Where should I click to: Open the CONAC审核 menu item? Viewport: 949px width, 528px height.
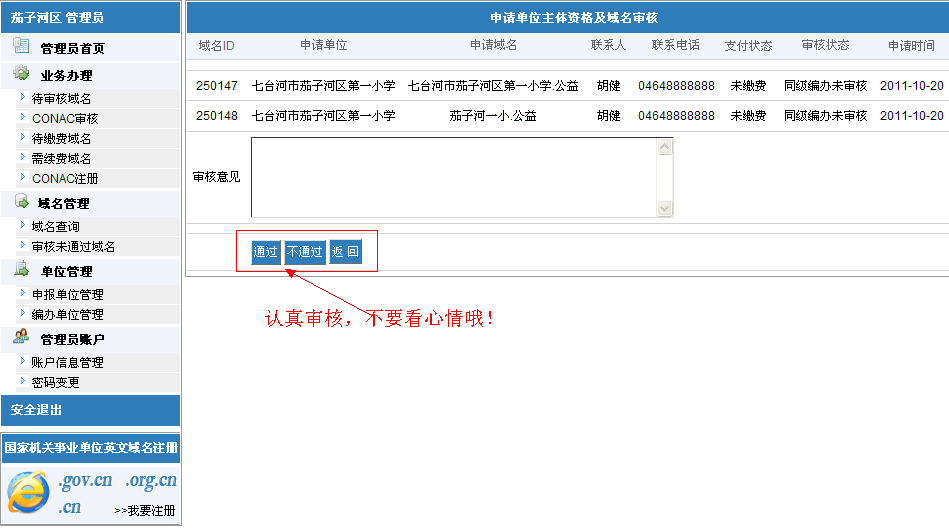coord(65,119)
